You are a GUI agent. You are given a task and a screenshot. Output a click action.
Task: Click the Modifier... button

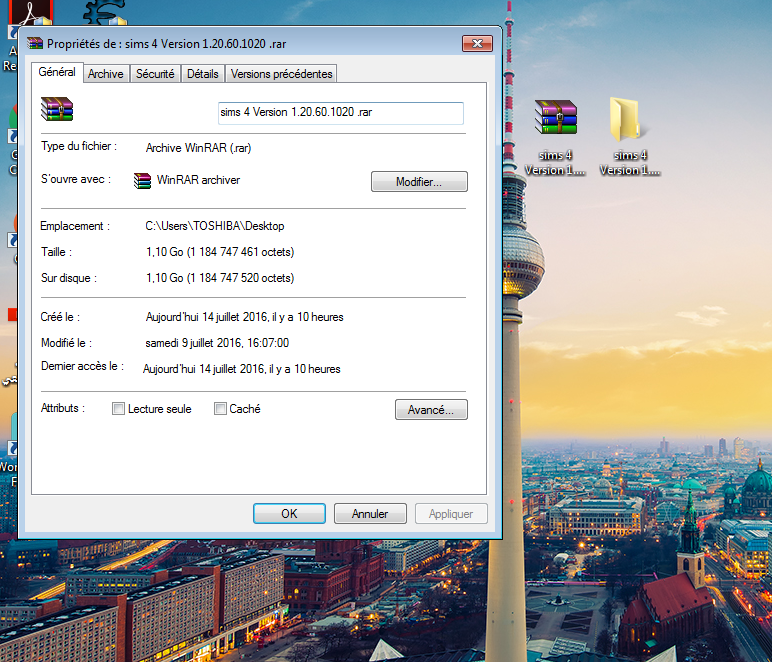point(419,182)
